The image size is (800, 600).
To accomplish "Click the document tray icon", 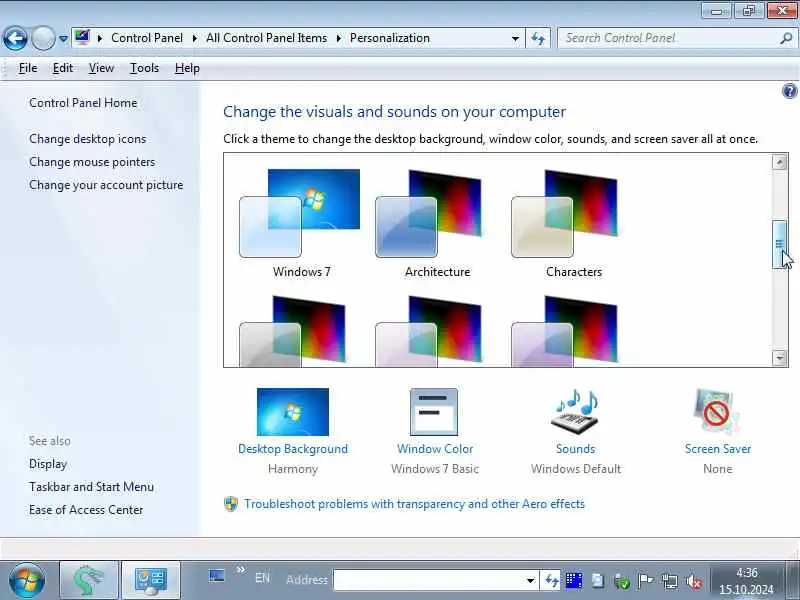I will pos(598,581).
